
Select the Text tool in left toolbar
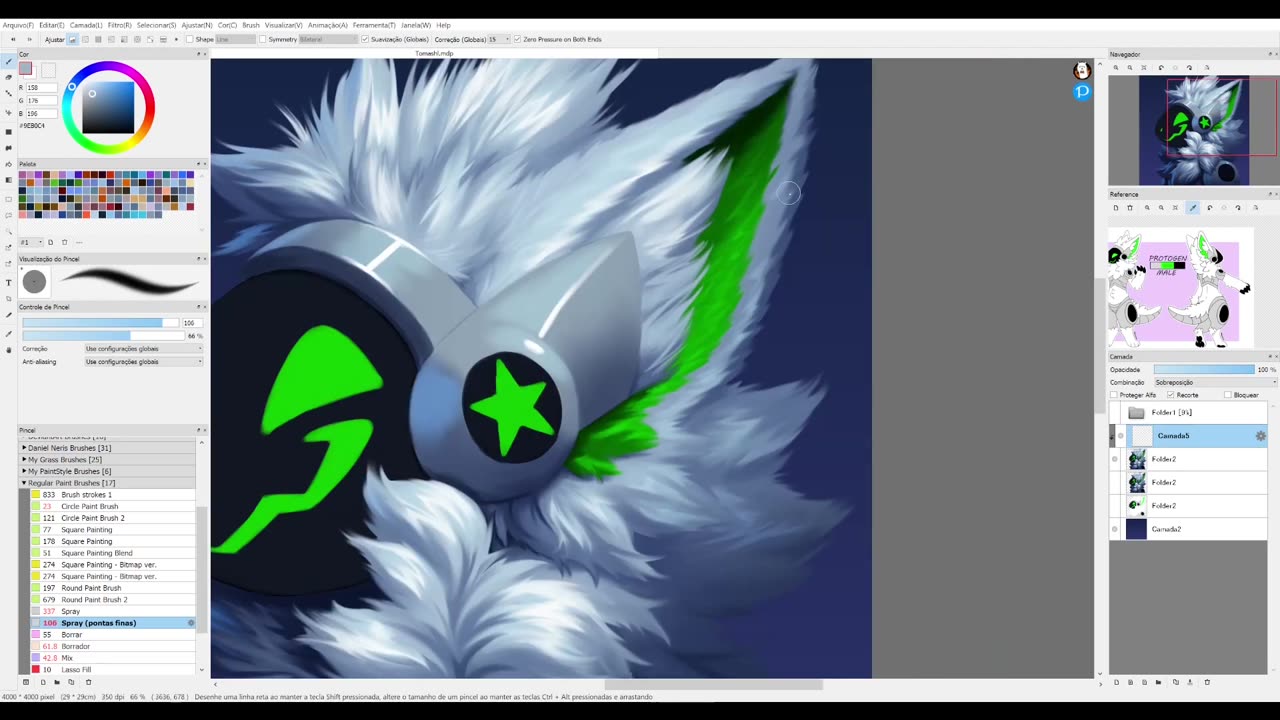[x=9, y=283]
